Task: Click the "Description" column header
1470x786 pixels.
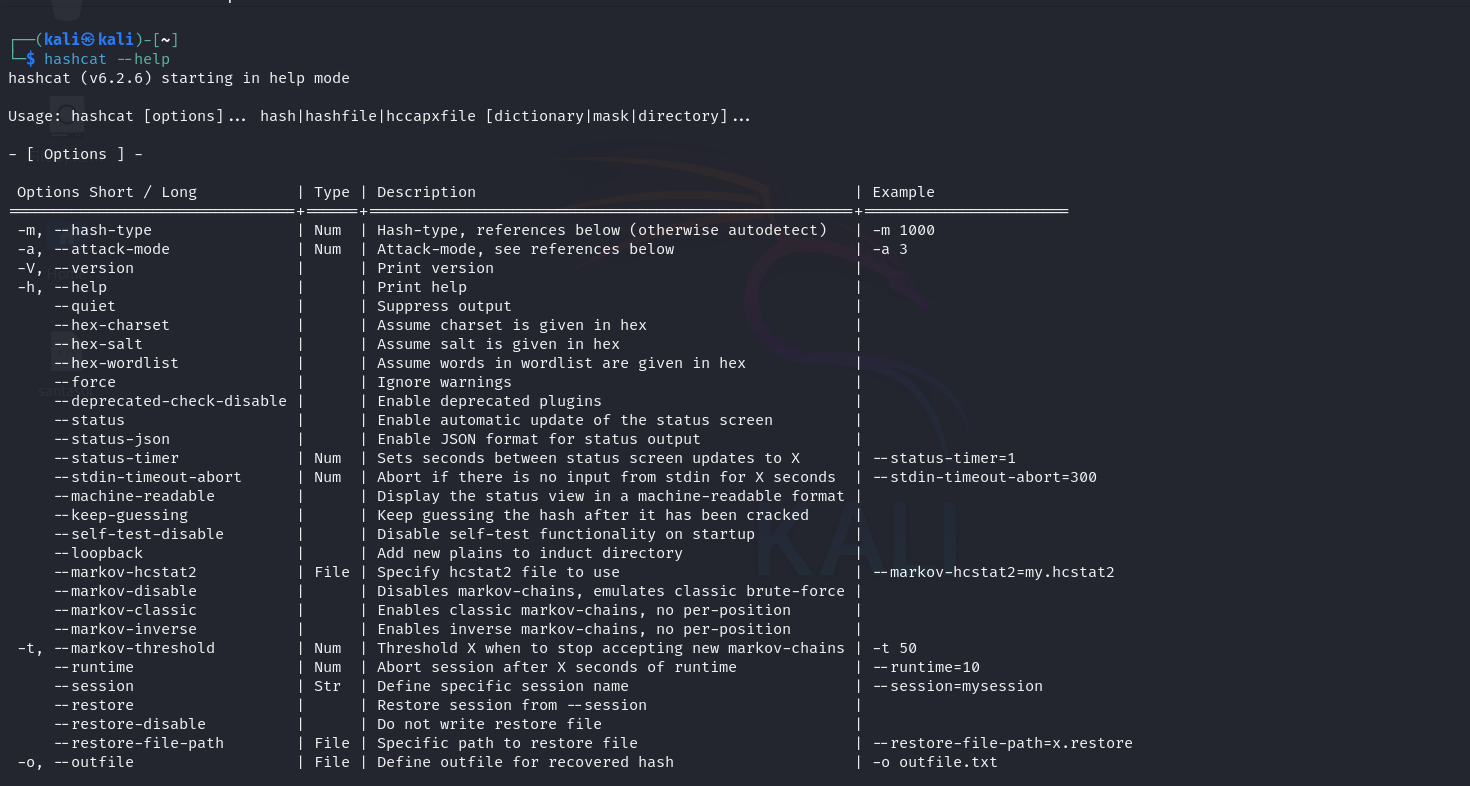Action: [426, 192]
